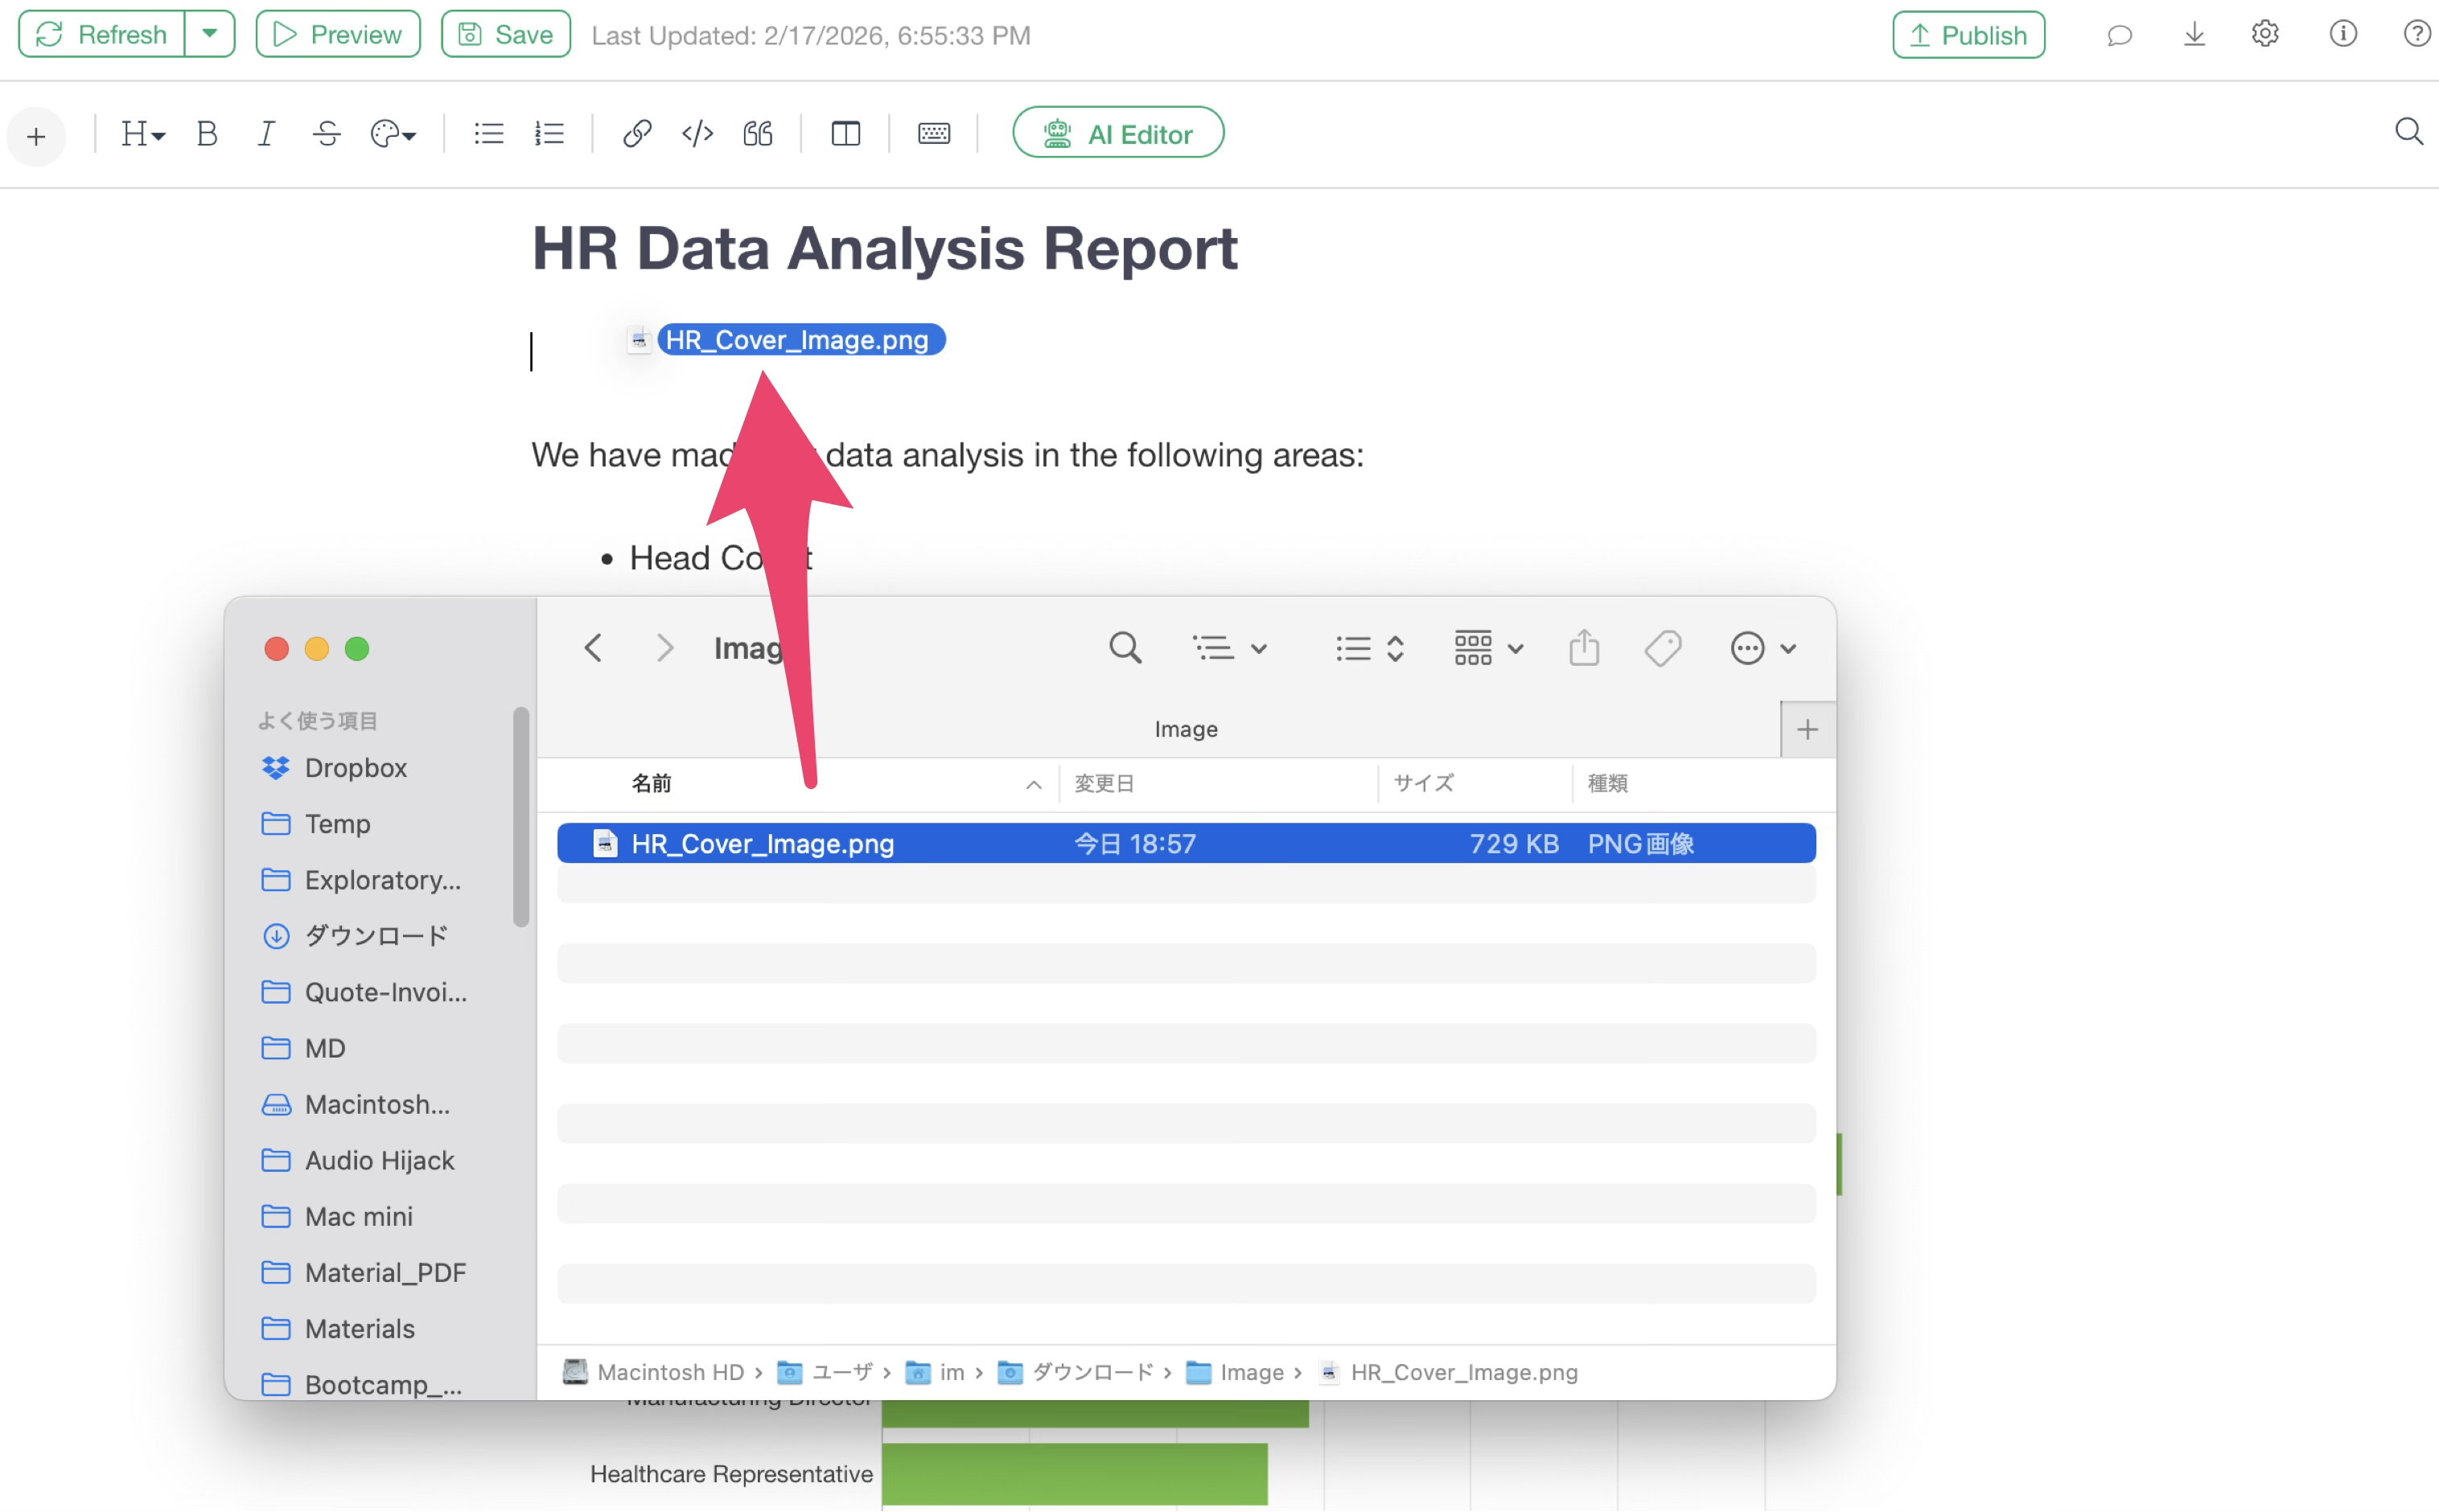Click the Image tab in Finder

point(1185,729)
